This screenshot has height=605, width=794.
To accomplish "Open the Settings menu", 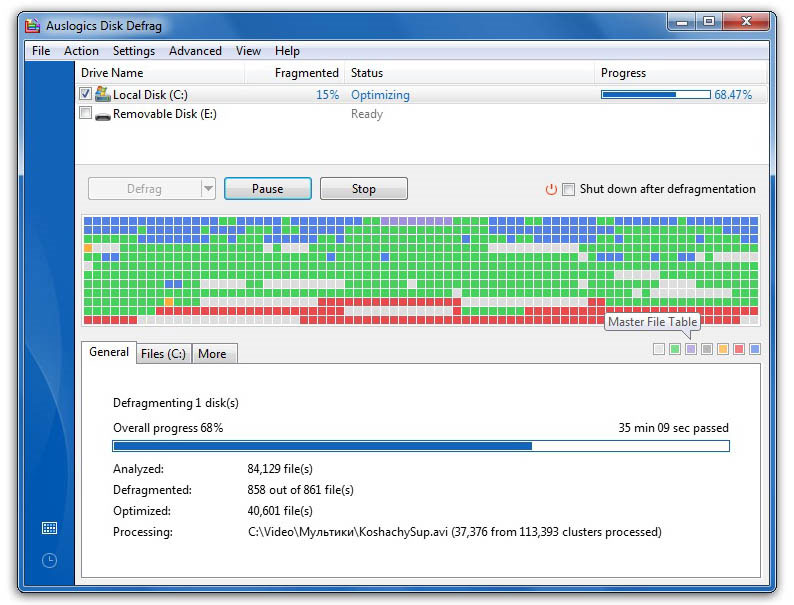I will click(x=134, y=51).
